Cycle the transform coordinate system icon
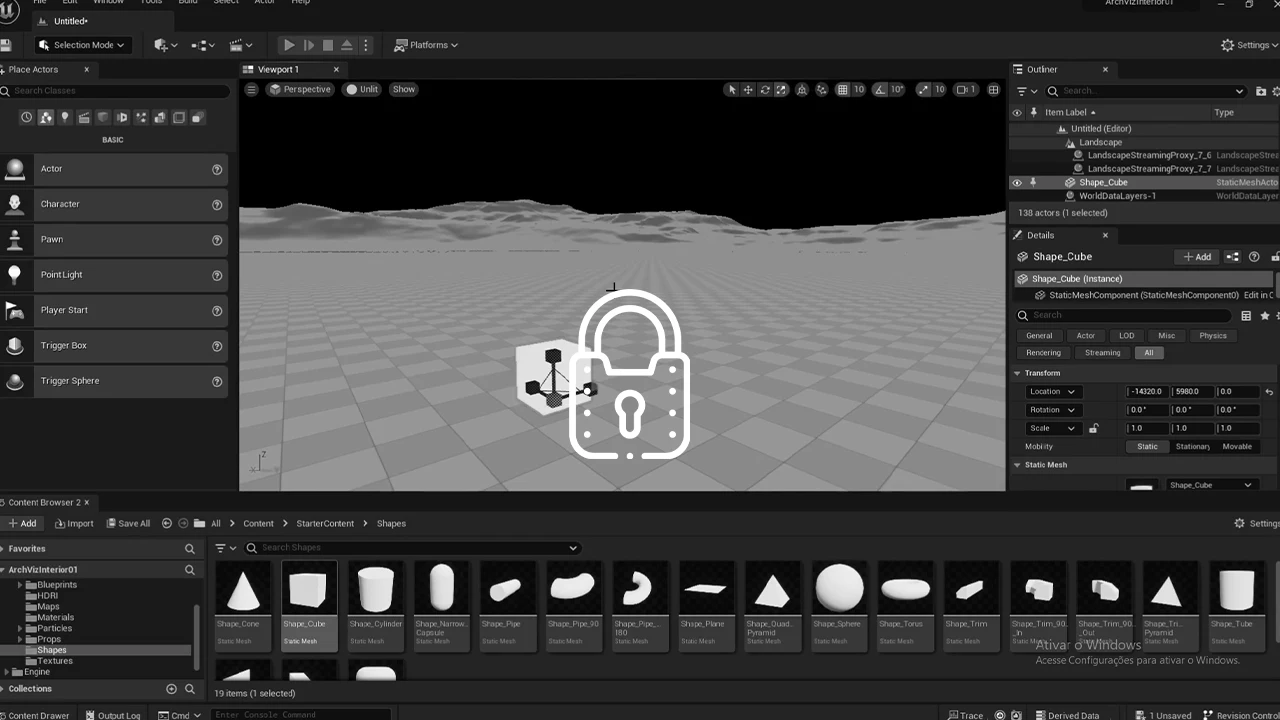This screenshot has height=720, width=1280. tap(802, 90)
